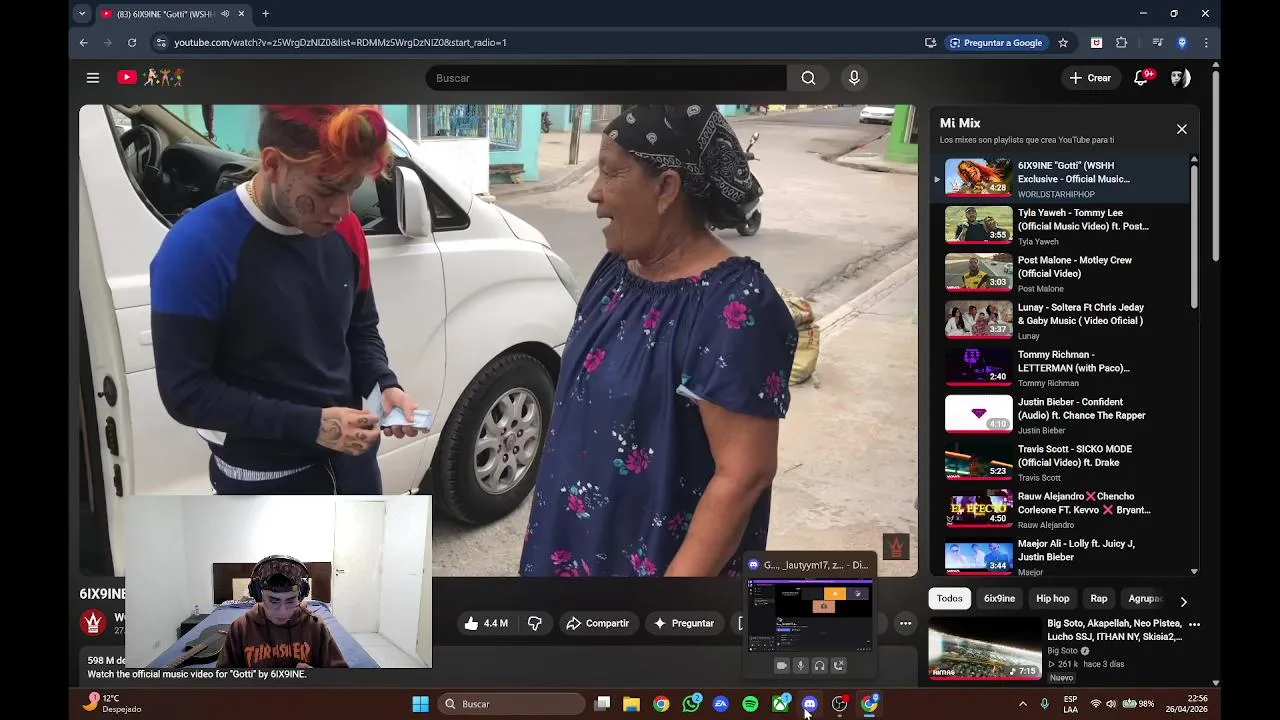Image resolution: width=1280 pixels, height=720 pixels.
Task: Select the Hip hop filter chip
Action: [1052, 598]
